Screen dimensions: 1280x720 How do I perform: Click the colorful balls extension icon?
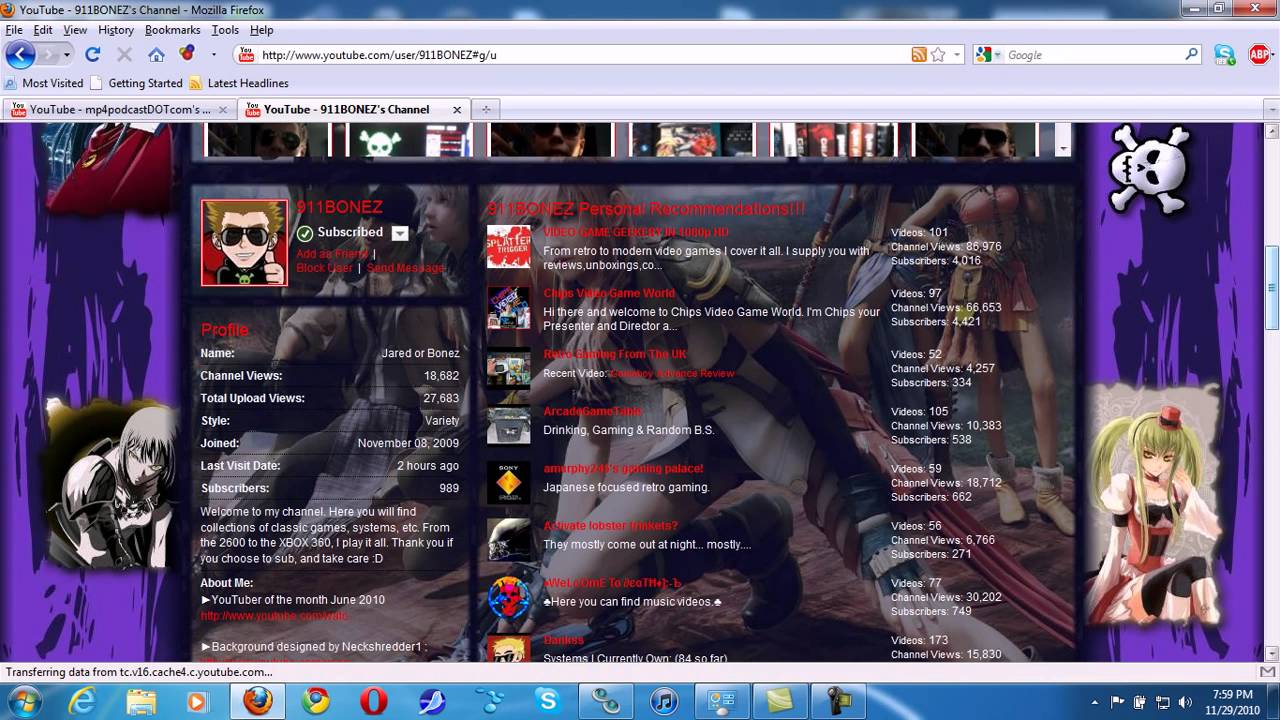[186, 54]
